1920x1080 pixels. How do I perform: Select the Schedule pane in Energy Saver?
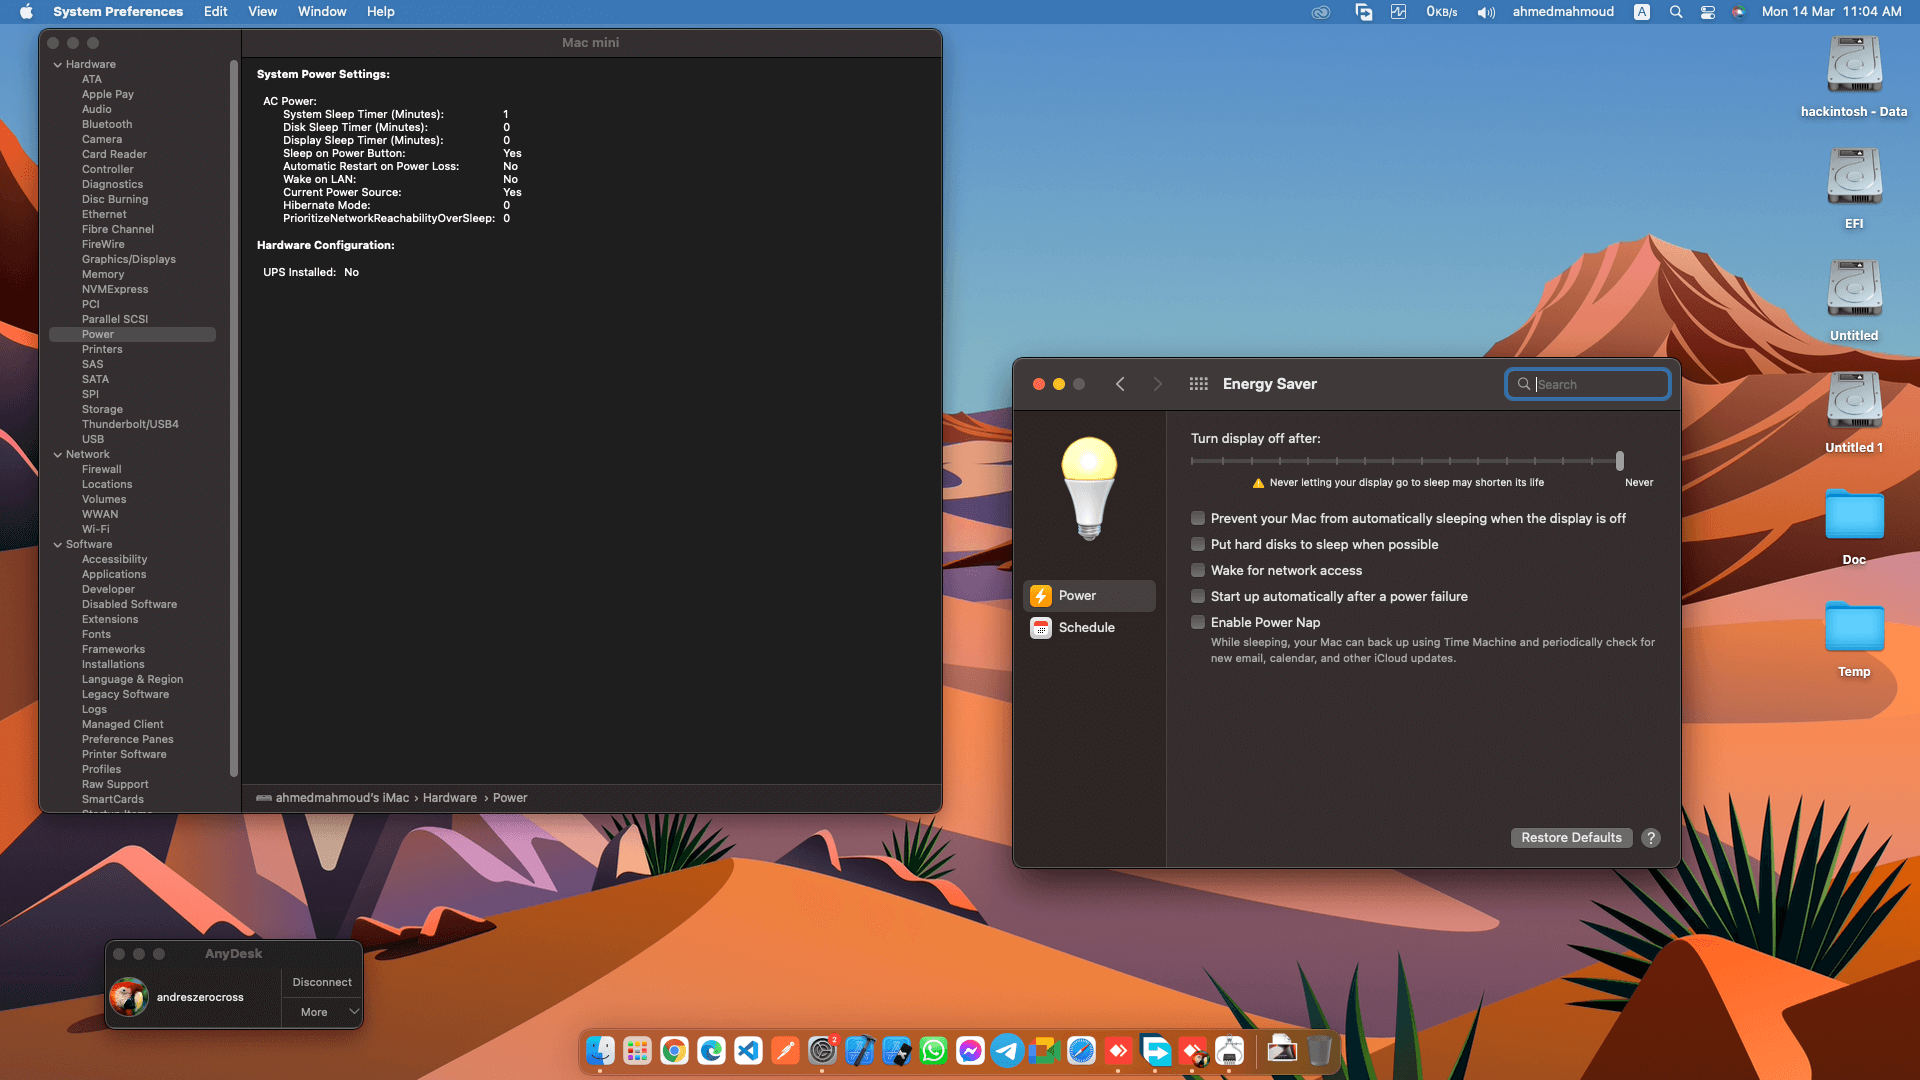point(1089,627)
